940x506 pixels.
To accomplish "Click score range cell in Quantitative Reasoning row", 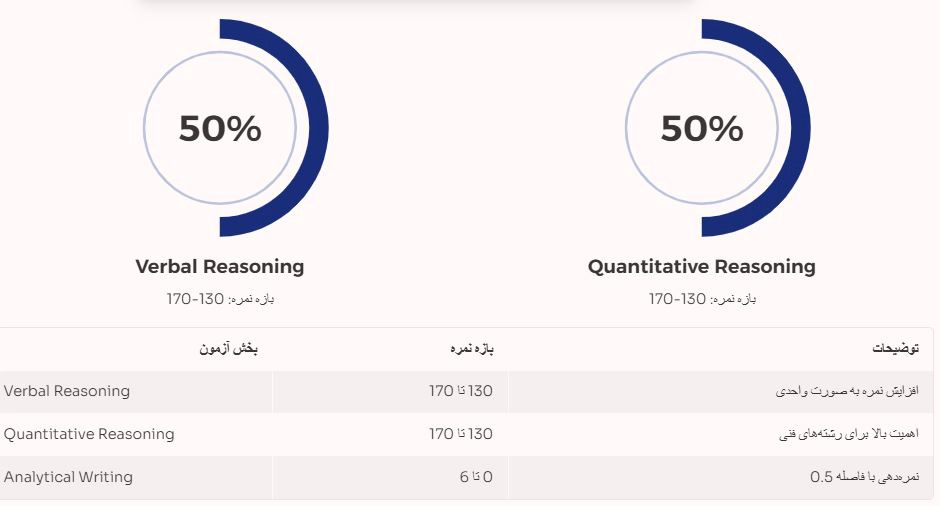I will tap(461, 434).
